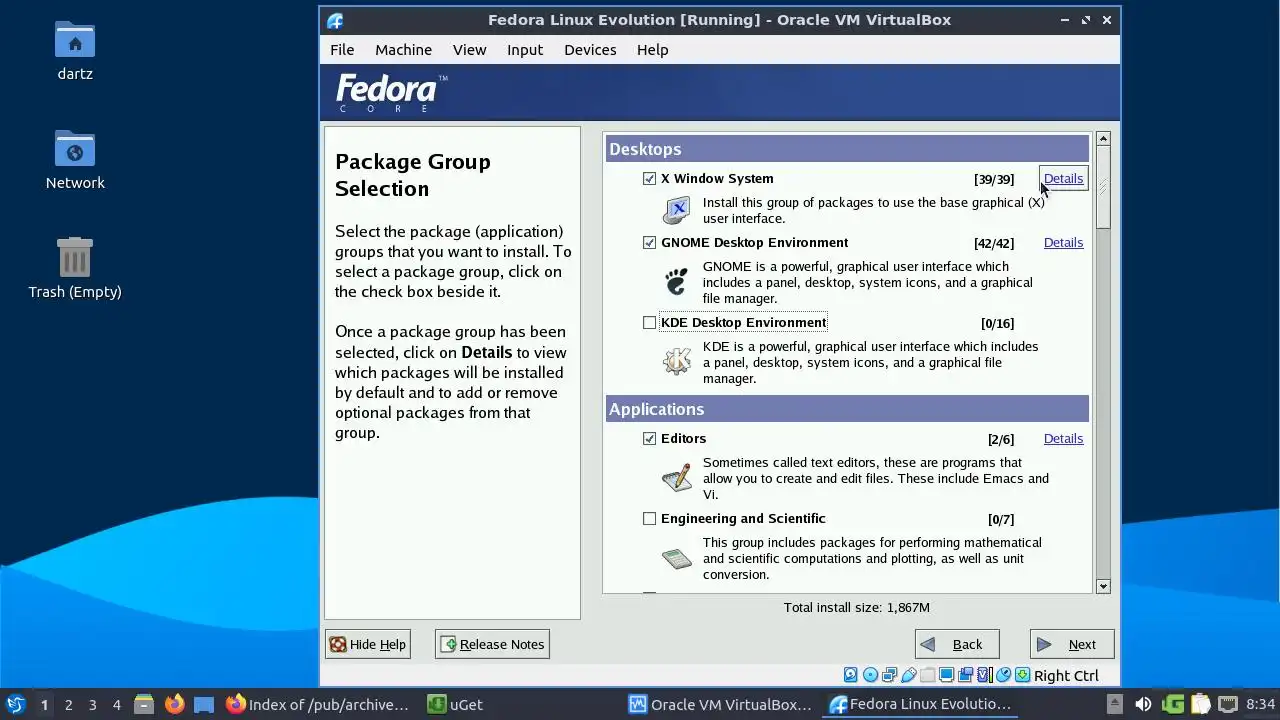Expand the hidden tray icons arrow
This screenshot has height=720, width=1280.
1114,704
